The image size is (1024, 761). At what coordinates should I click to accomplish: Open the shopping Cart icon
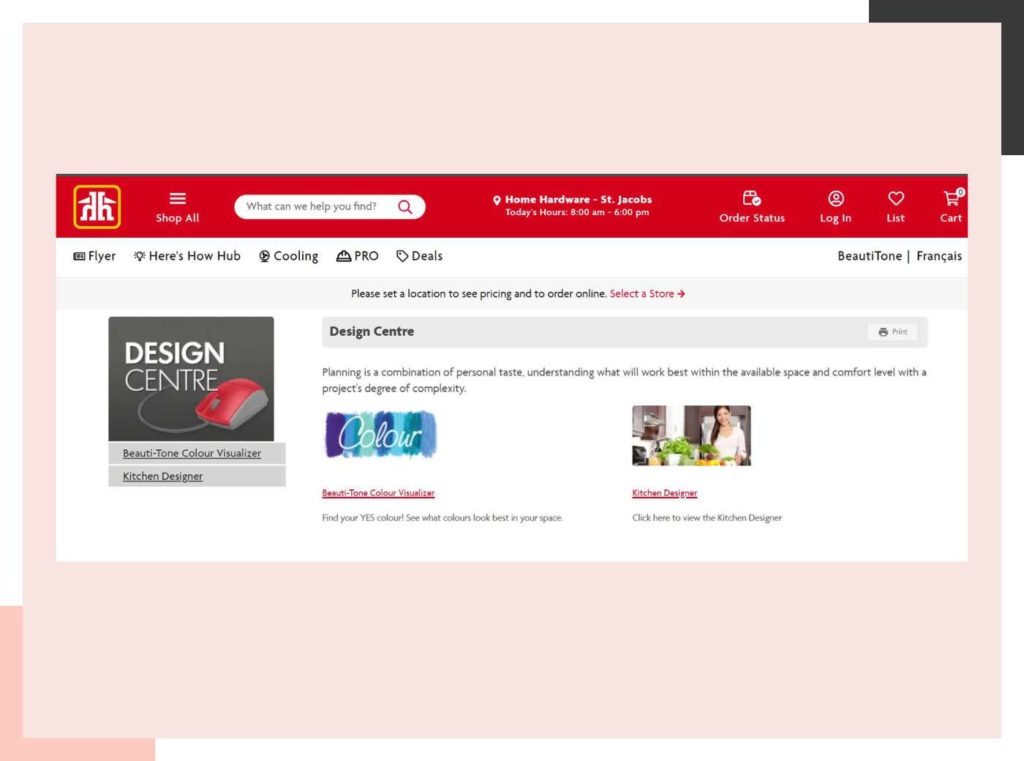(x=952, y=198)
